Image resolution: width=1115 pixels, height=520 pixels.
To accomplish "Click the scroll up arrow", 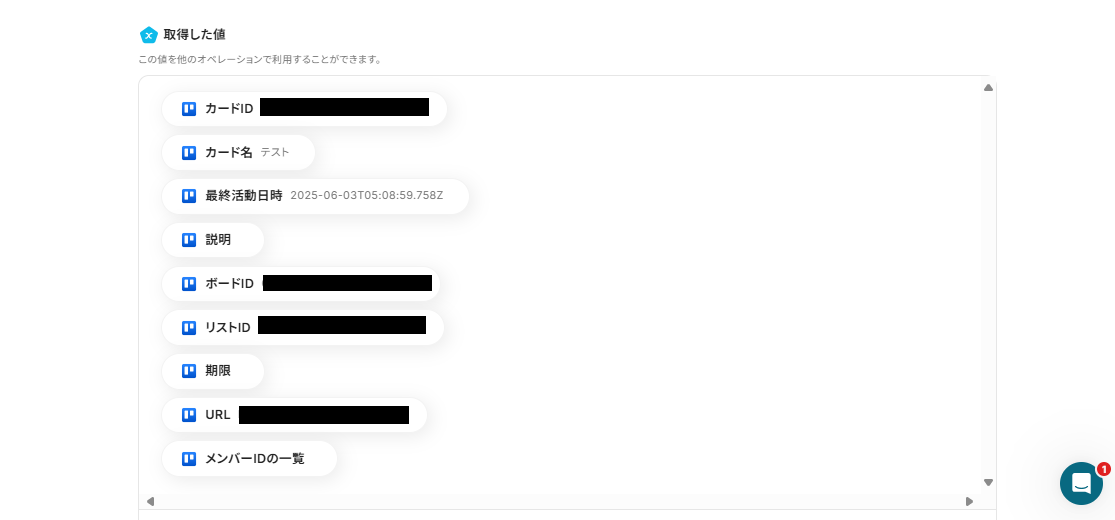I will 988,87.
